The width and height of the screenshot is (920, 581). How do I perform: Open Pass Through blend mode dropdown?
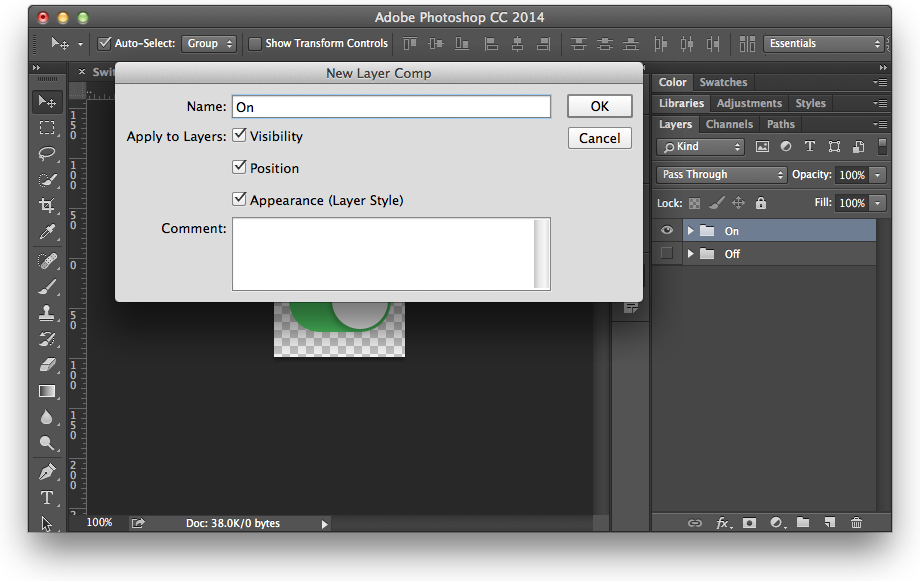(721, 174)
